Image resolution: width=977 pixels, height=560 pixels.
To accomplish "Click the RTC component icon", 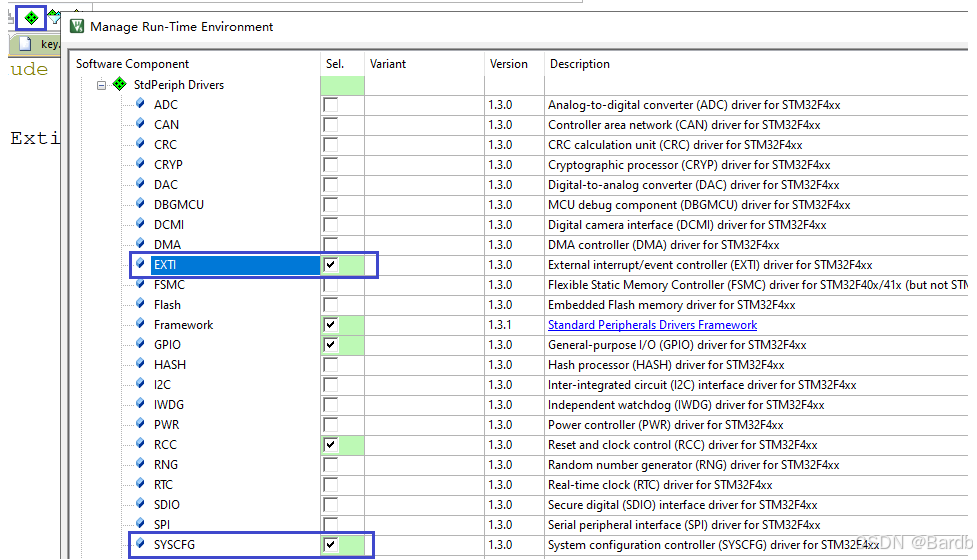I will tap(140, 483).
